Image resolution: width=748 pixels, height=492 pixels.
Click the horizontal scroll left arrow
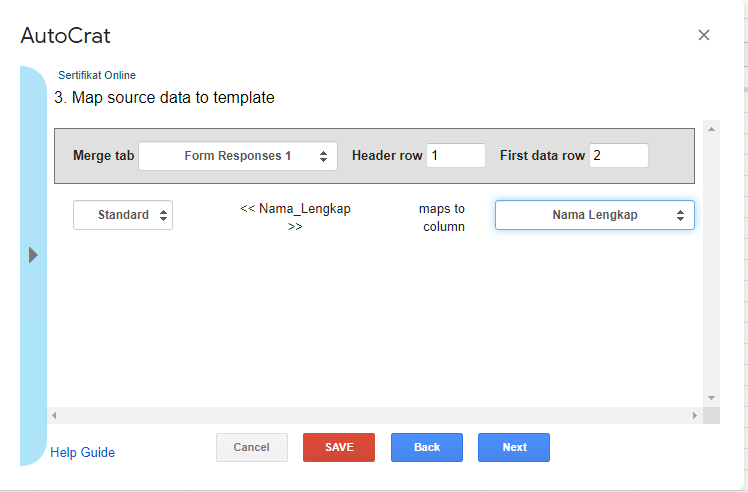54,416
